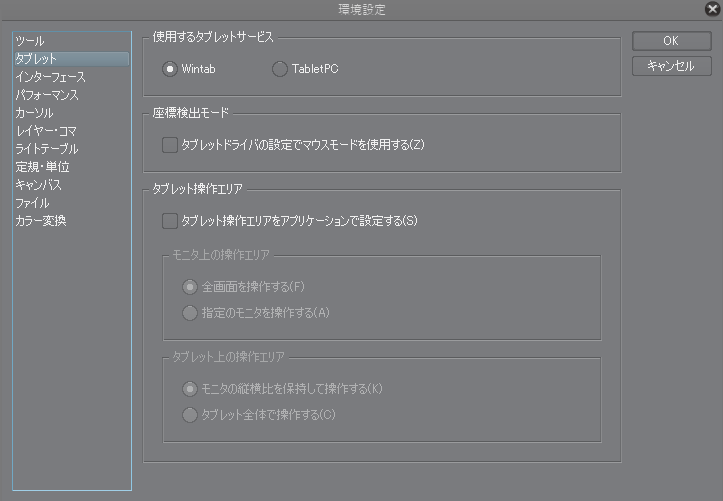Open the 定規・単位 category
The height and width of the screenshot is (501, 723).
point(71,167)
